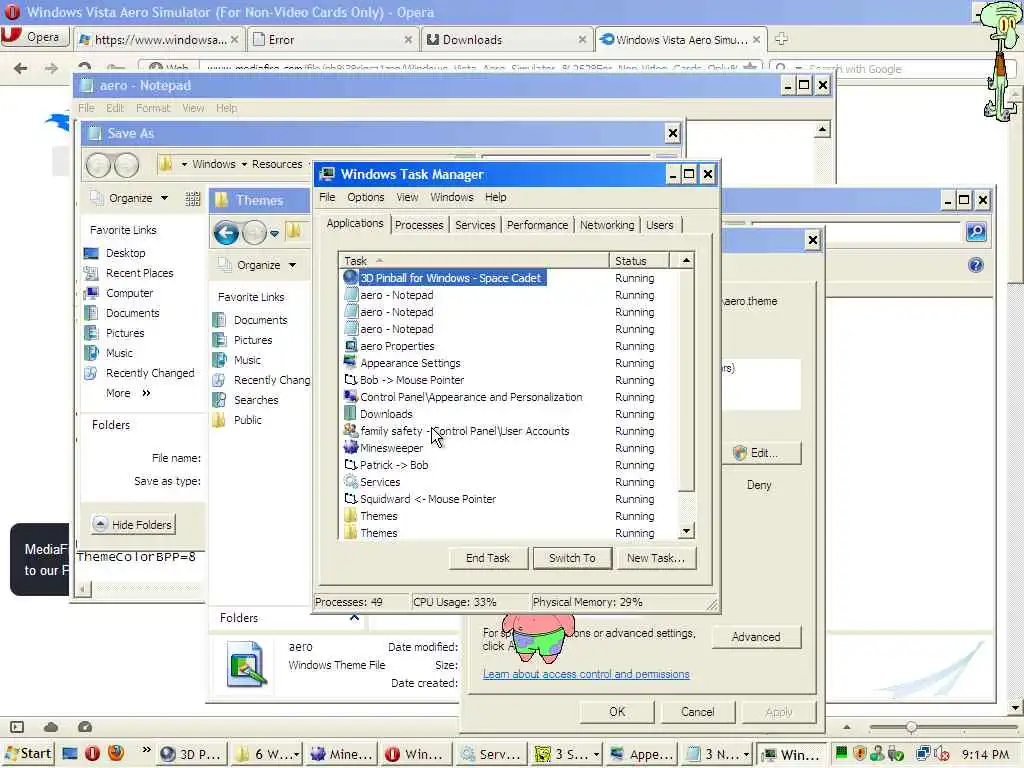This screenshot has width=1024, height=768.
Task: Switch to the Downloads tab in Opera
Action: 507,40
